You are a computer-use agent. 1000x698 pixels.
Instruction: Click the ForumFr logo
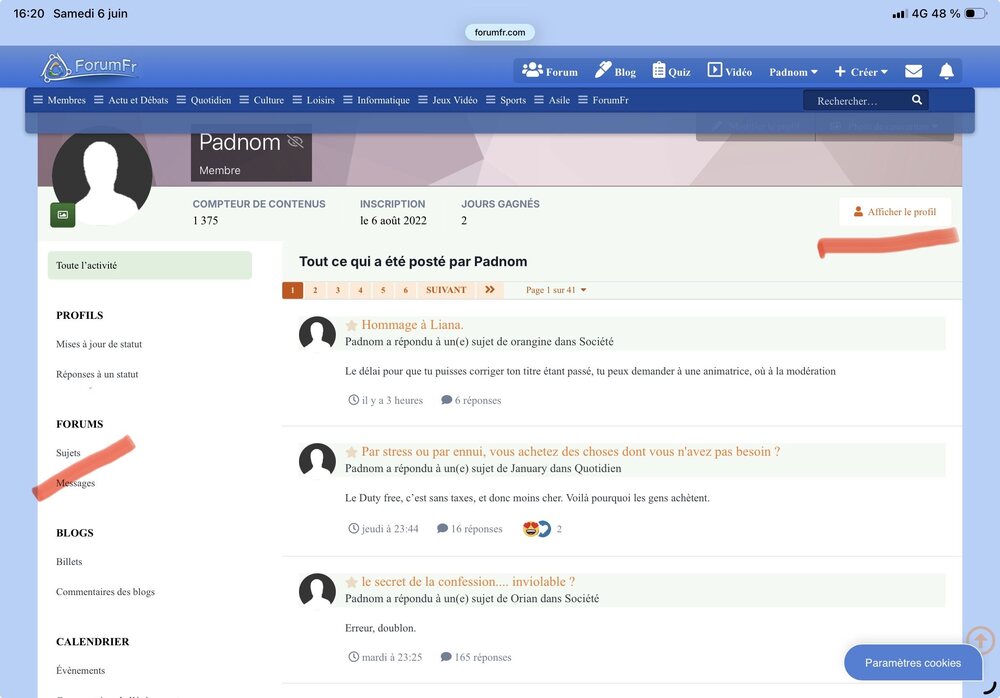pyautogui.click(x=89, y=67)
